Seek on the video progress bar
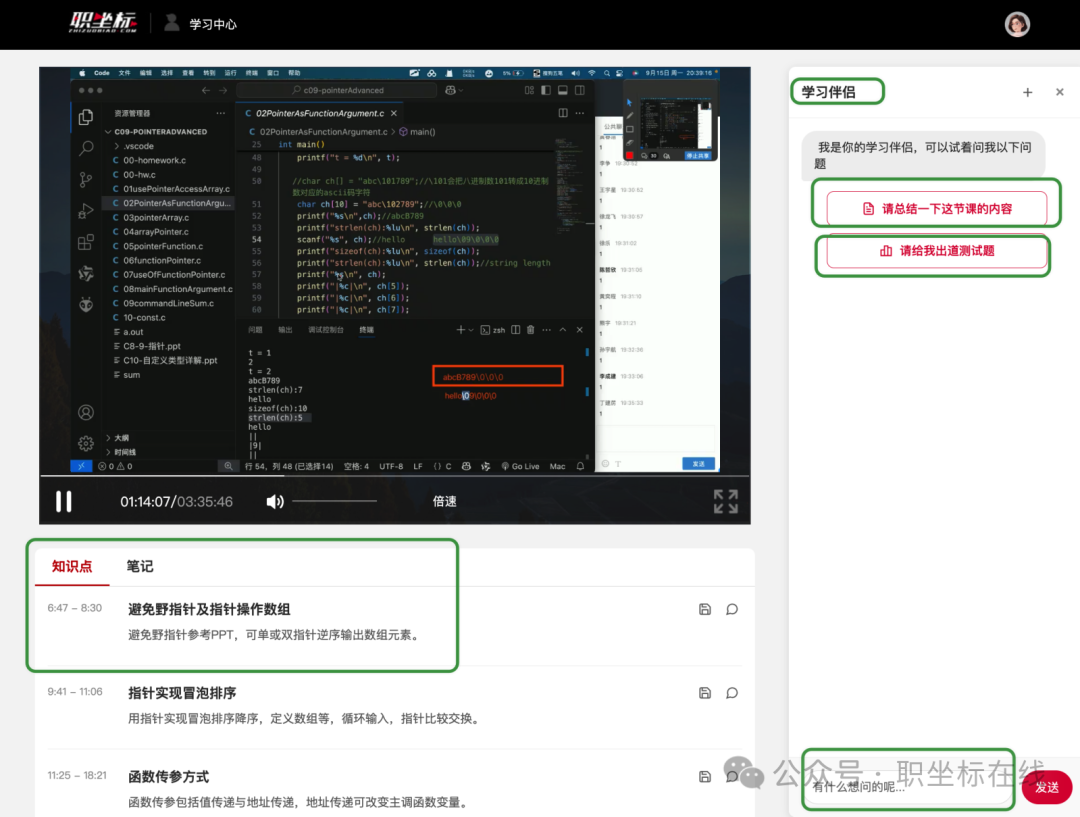Image resolution: width=1080 pixels, height=817 pixels. tap(395, 475)
